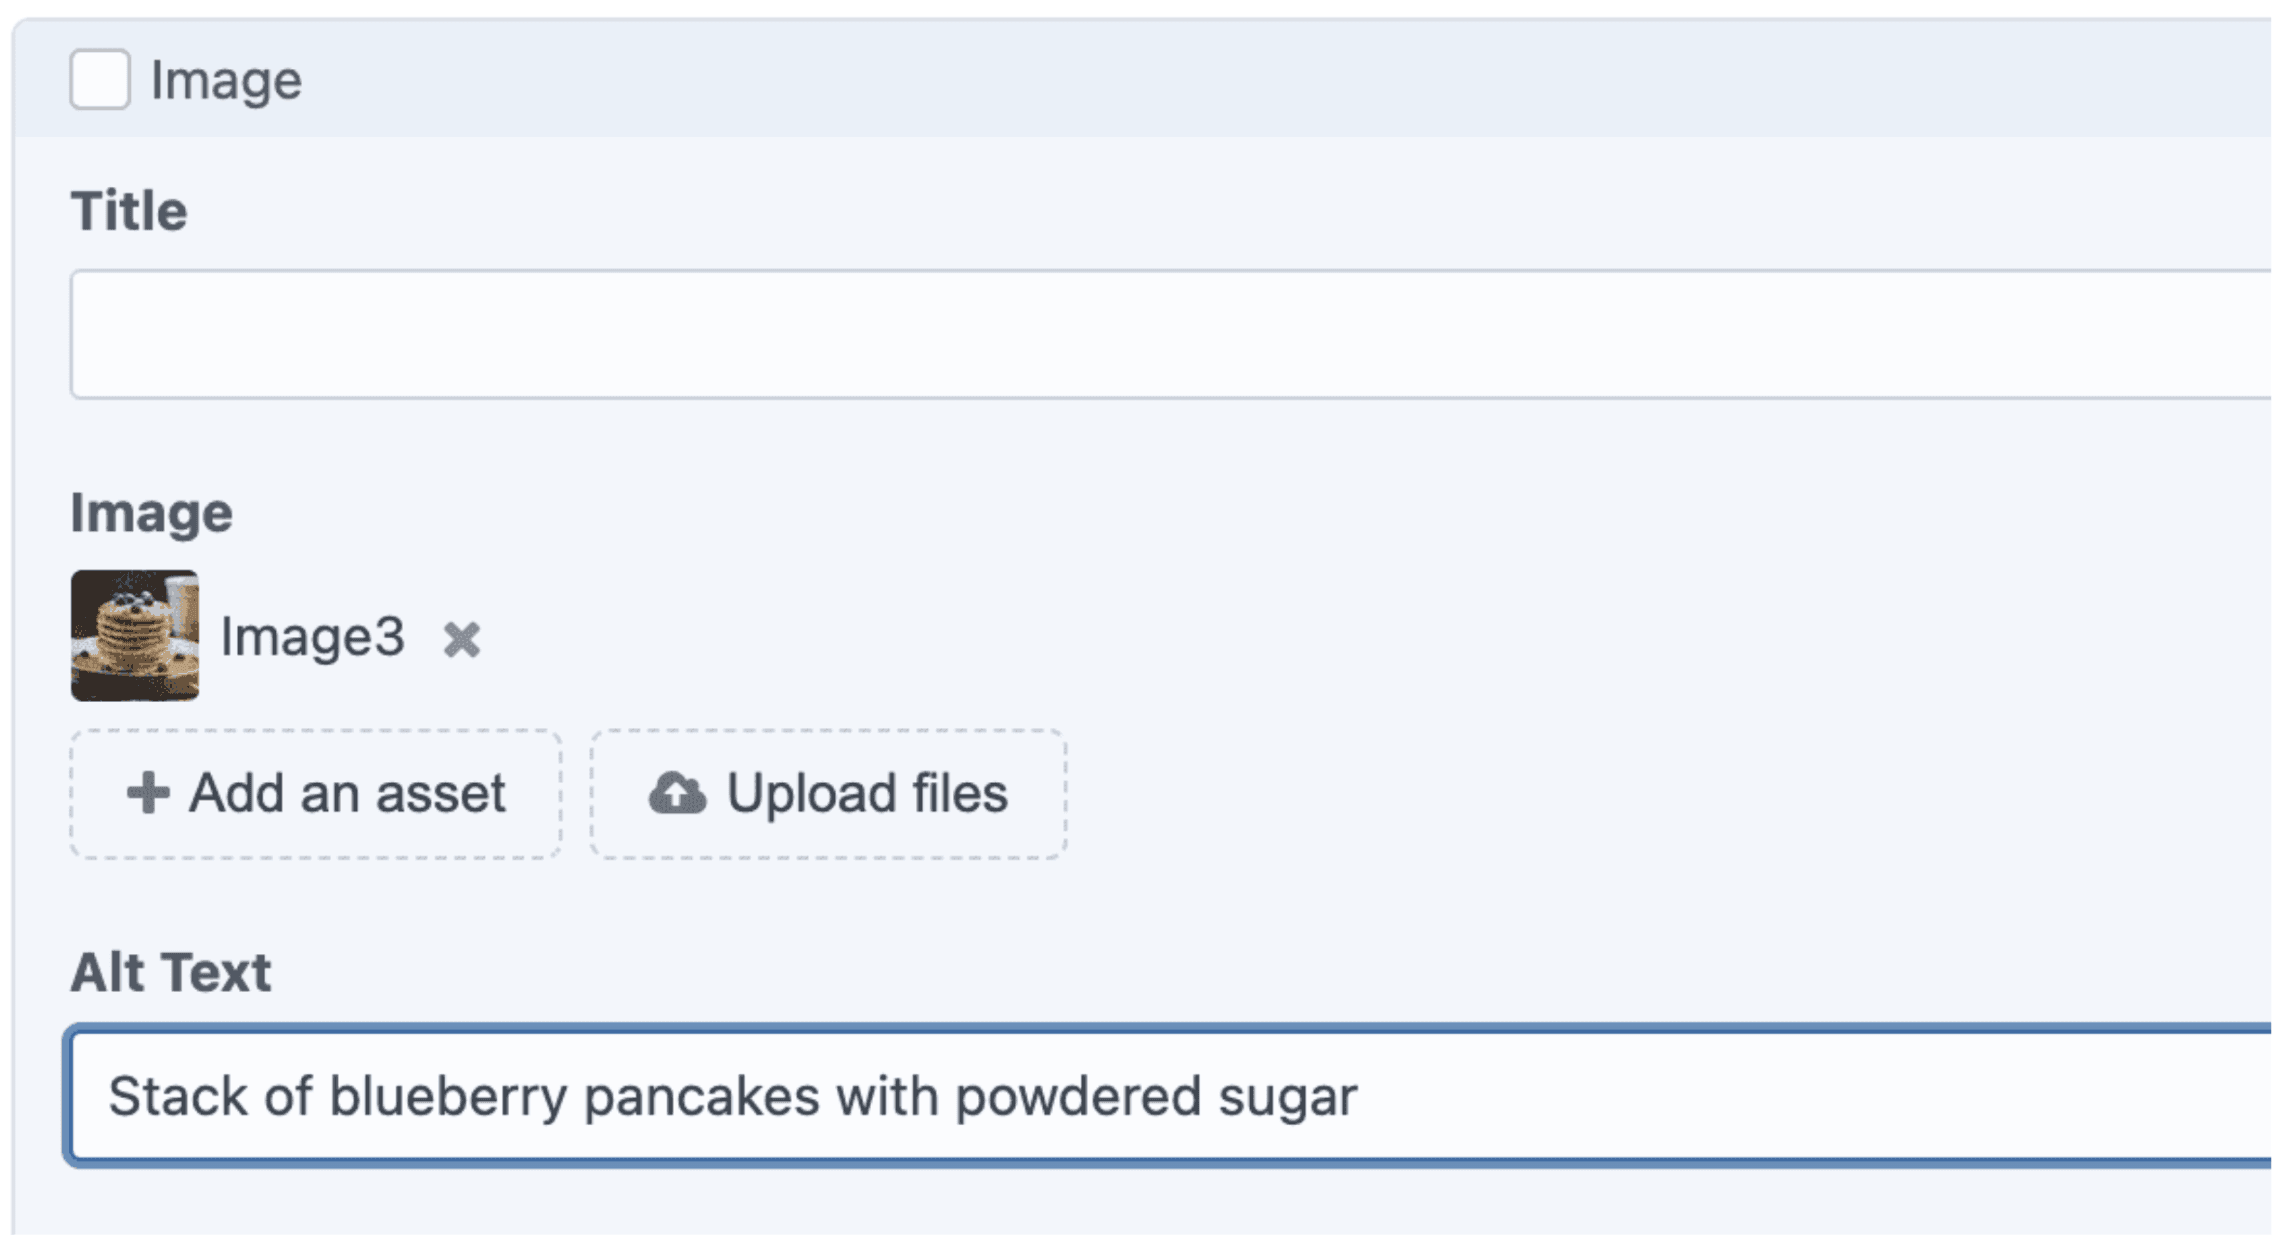Click the X icon to remove Image3
The image size is (2280, 1244).
462,638
